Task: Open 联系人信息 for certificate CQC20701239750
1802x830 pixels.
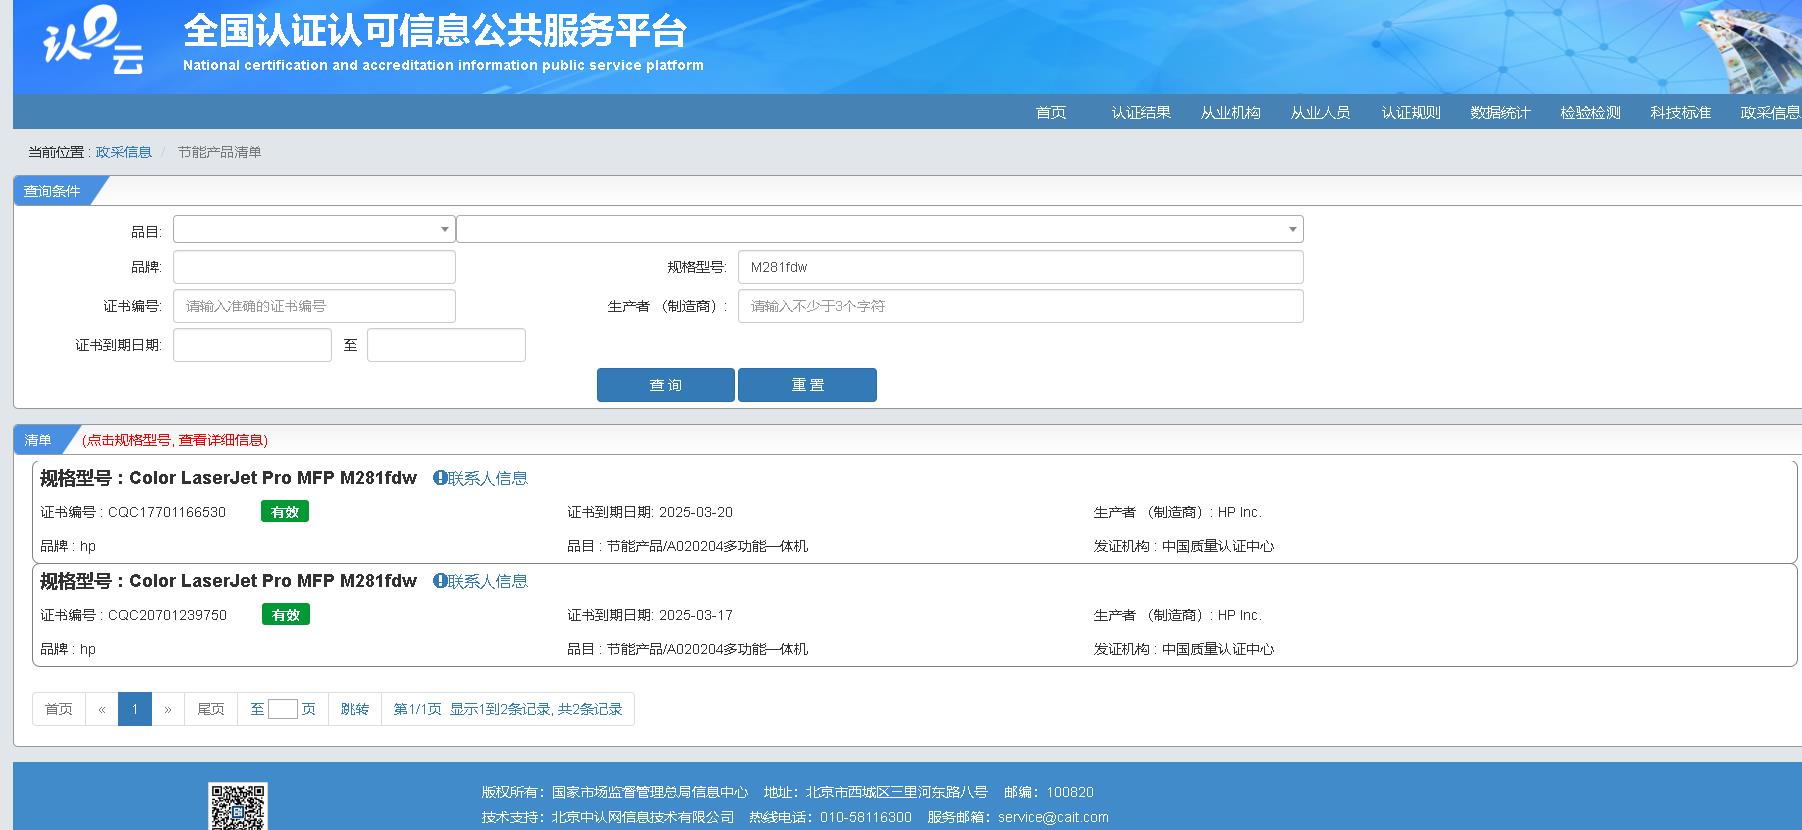Action: 488,581
